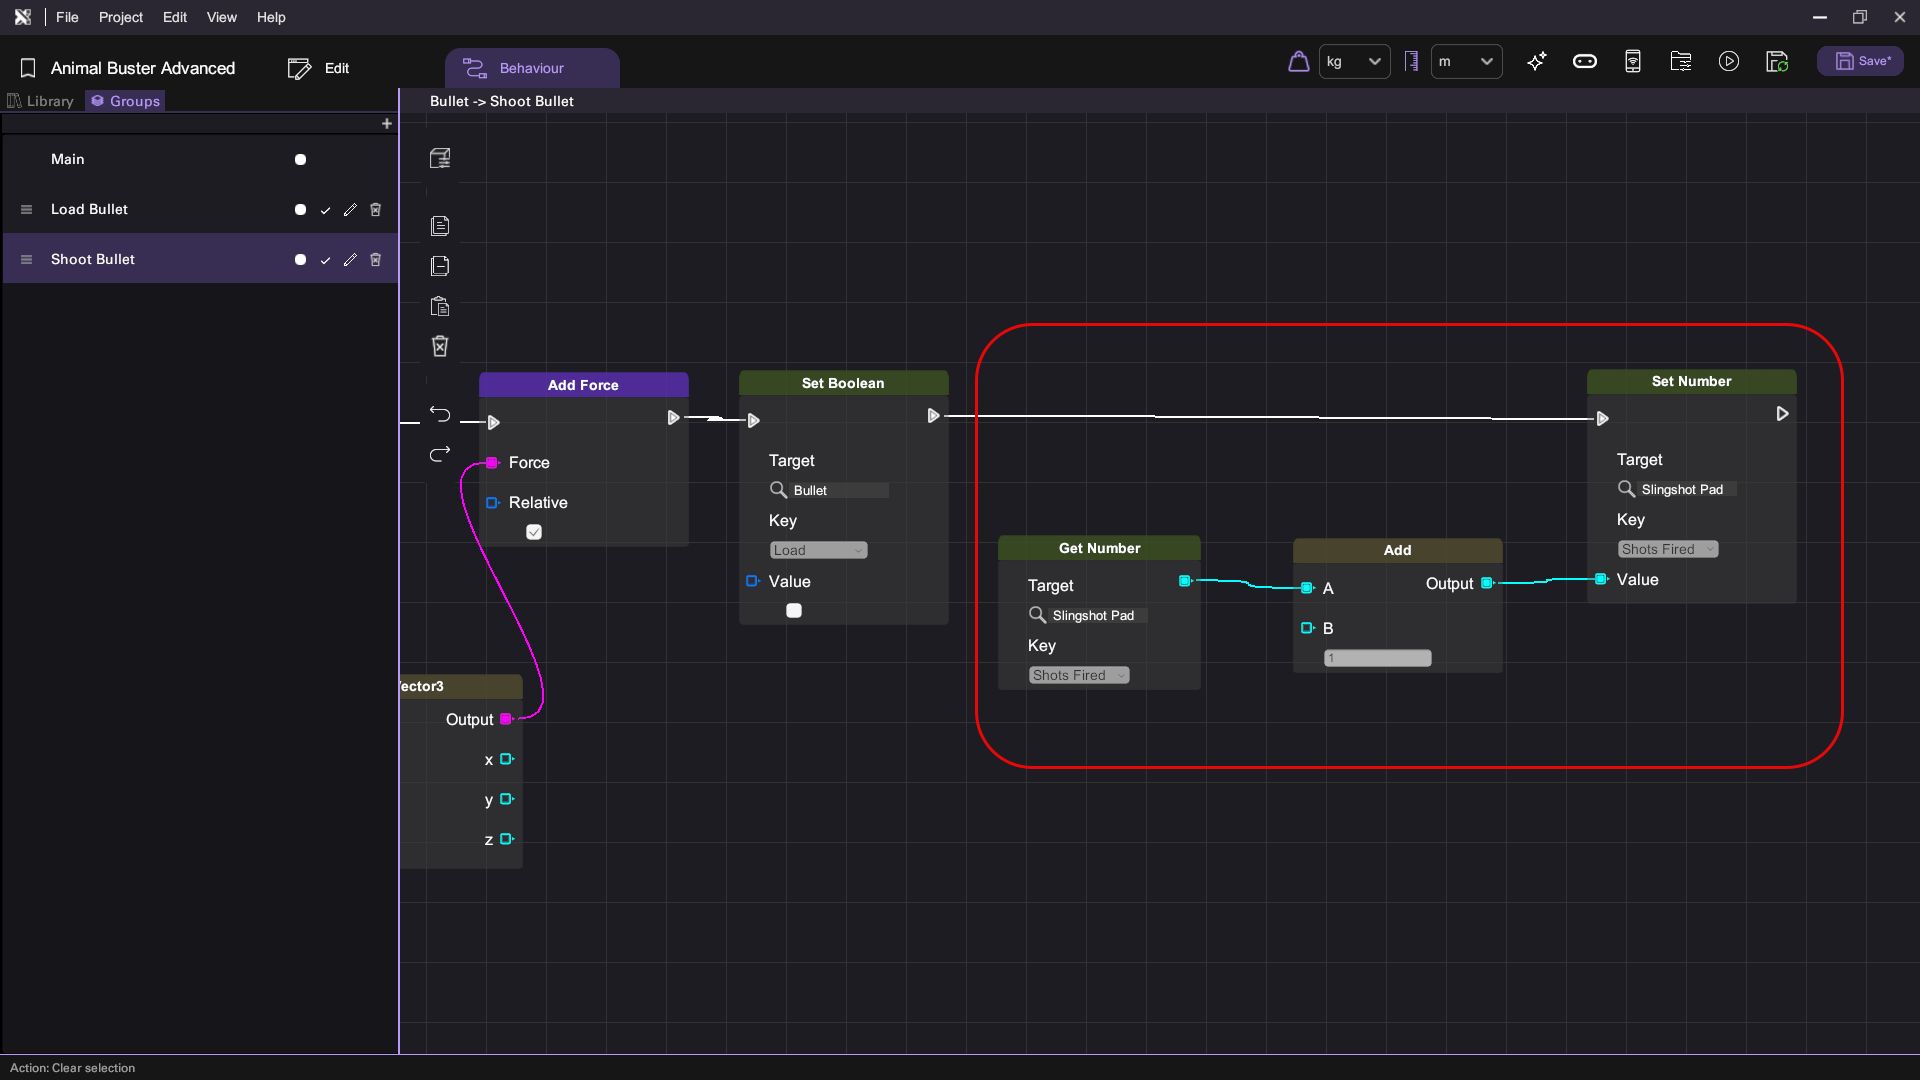
Task: Click the Edit button beside project name
Action: (319, 68)
